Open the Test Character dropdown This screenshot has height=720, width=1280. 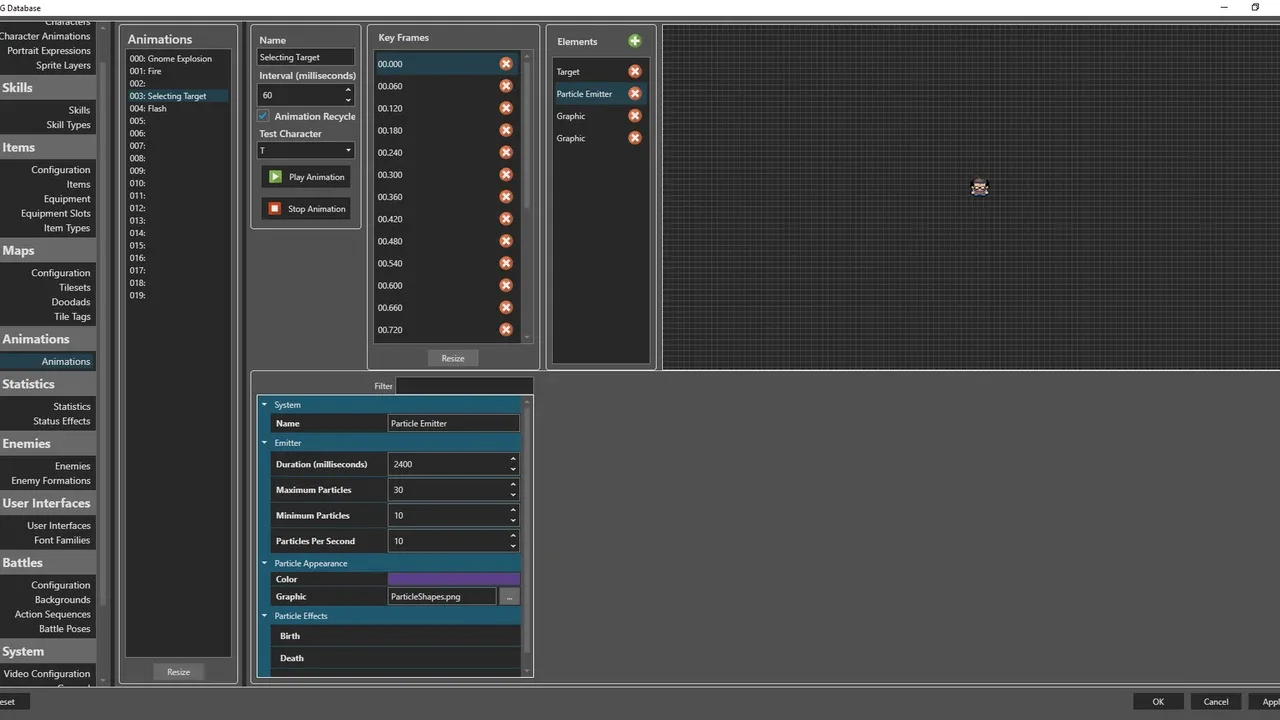point(305,151)
